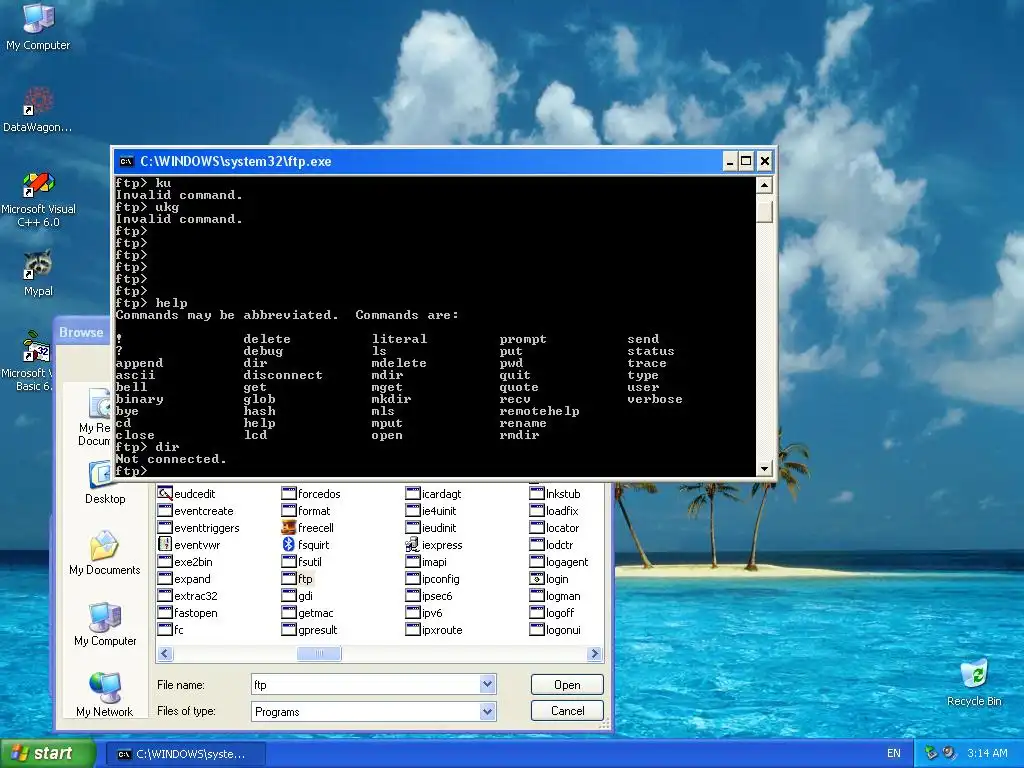This screenshot has width=1024, height=768.
Task: Open the File name dropdown arrow
Action: 487,684
